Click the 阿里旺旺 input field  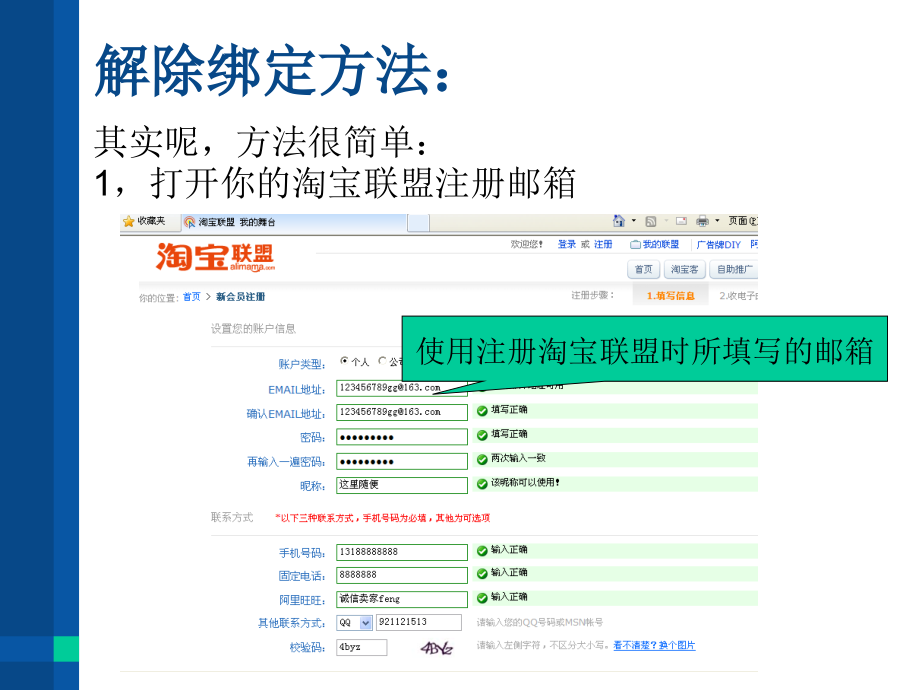click(402, 599)
